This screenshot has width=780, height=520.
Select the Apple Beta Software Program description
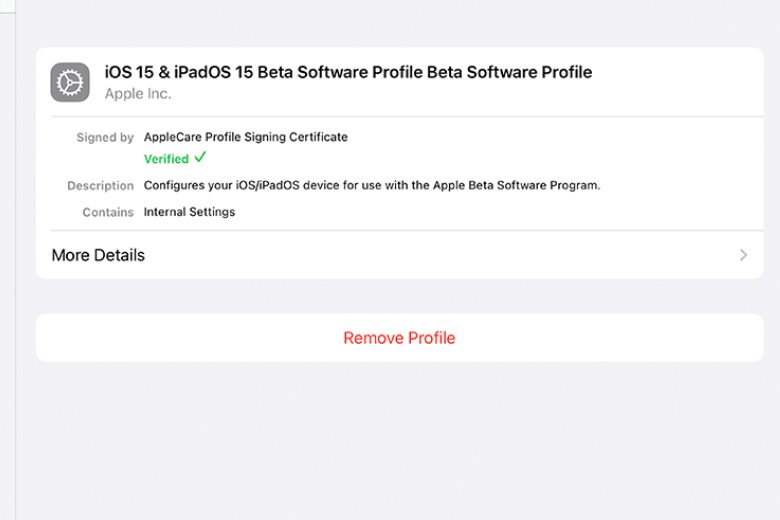point(372,185)
